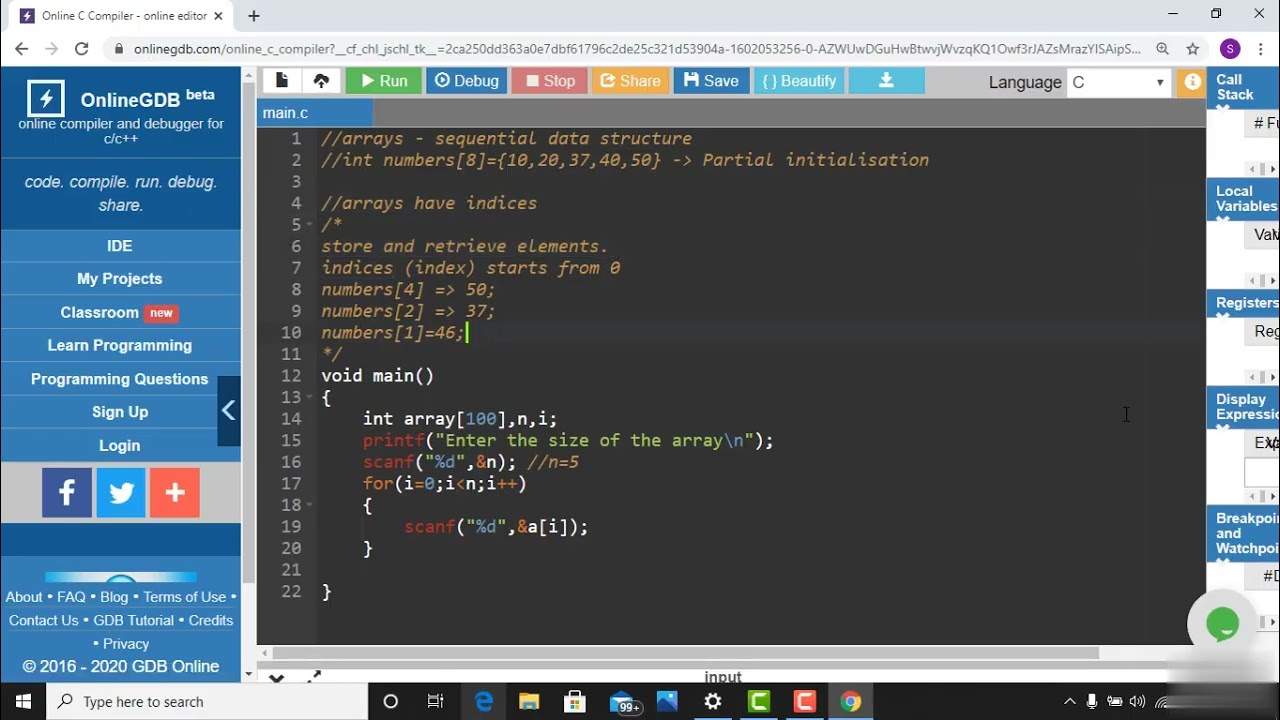Fold the for loop block at line 18

click(311, 505)
